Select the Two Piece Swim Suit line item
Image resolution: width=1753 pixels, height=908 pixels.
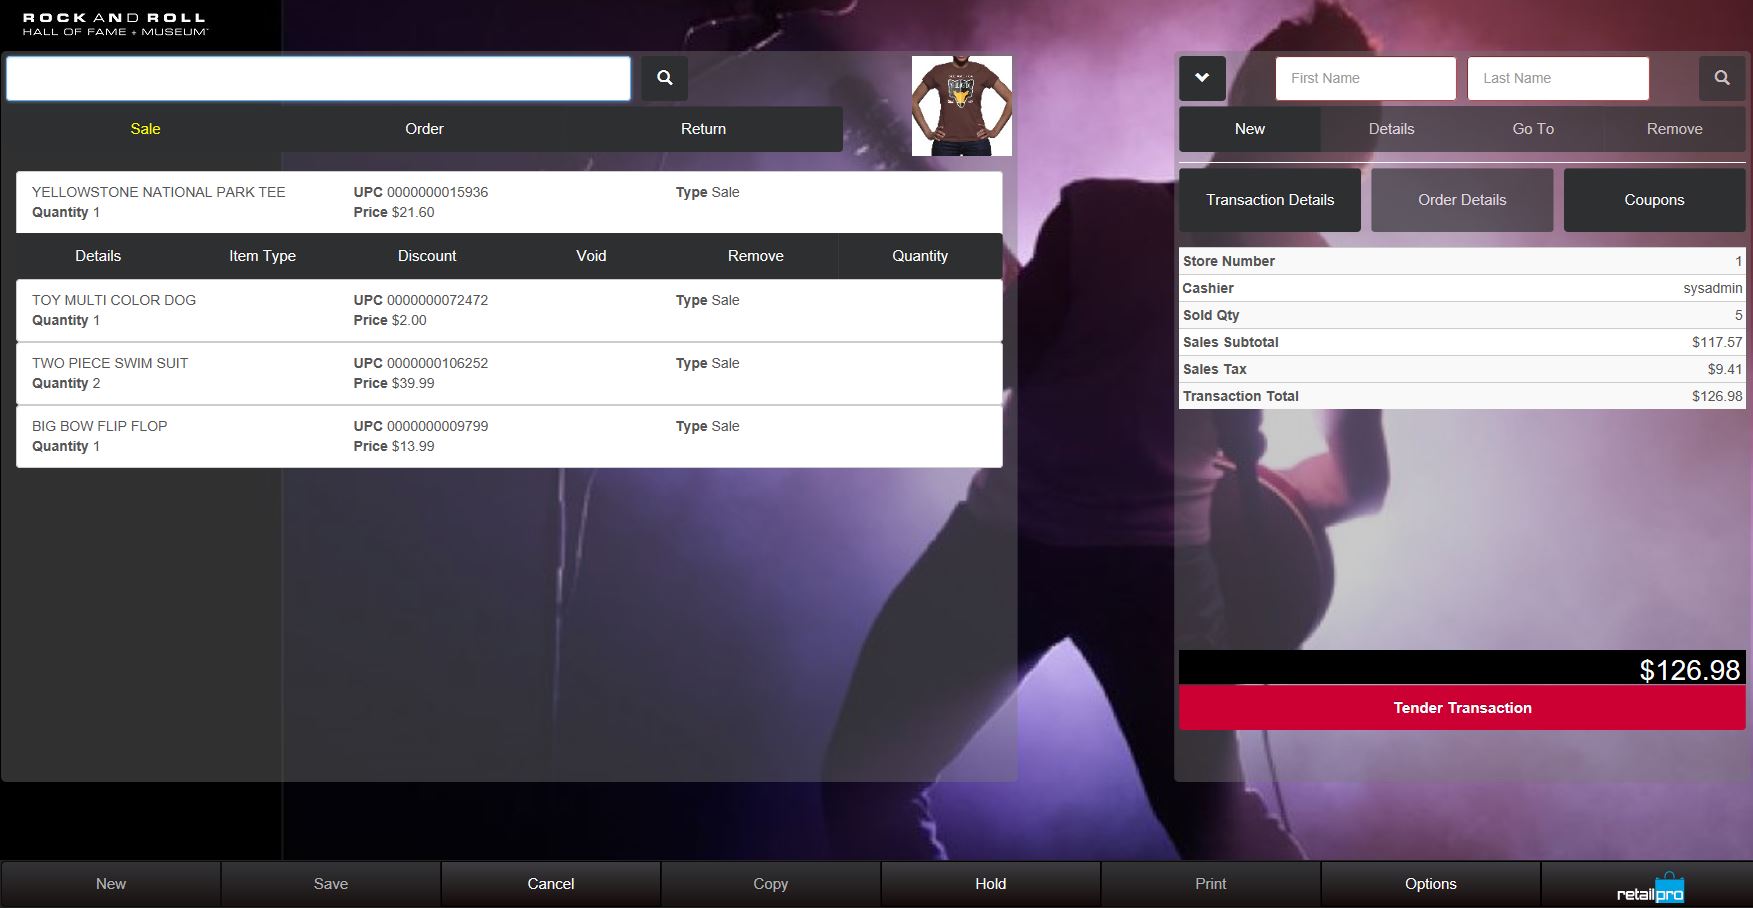click(509, 373)
